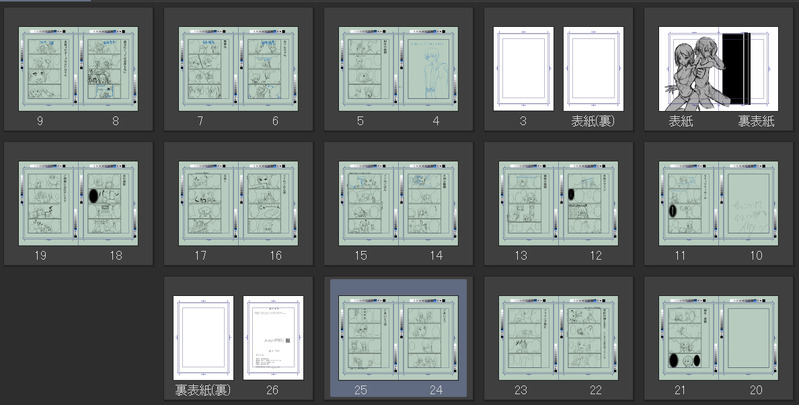Choose the page 17 thumbnail
The height and width of the screenshot is (405, 799).
point(208,203)
